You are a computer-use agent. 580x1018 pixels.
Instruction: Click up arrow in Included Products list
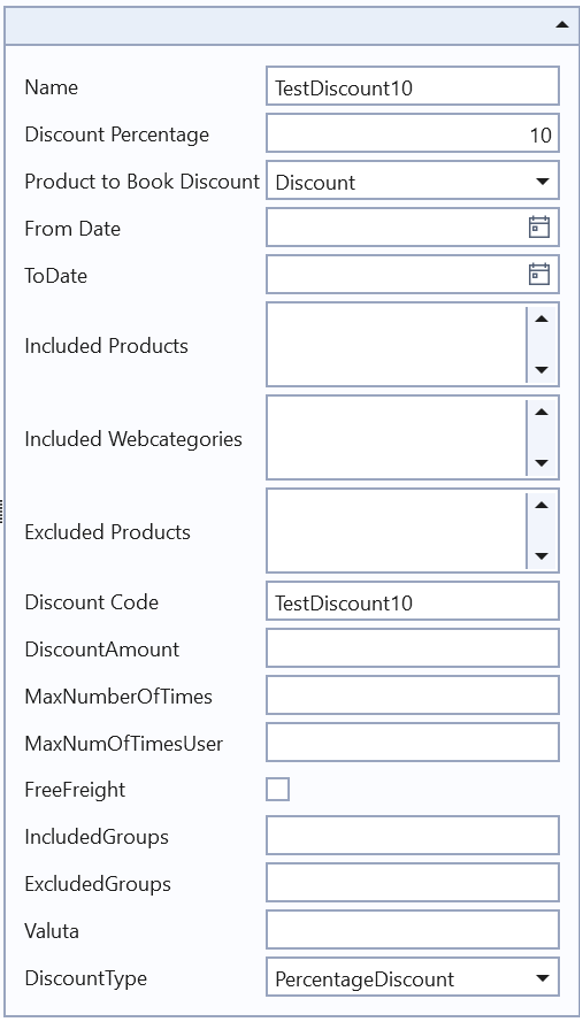point(542,319)
